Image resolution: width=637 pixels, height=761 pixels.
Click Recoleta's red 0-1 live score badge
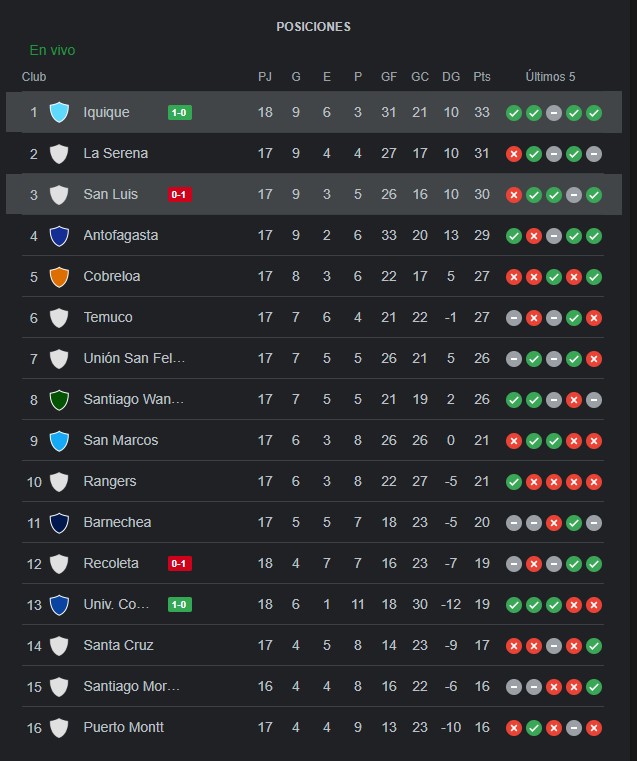click(180, 563)
